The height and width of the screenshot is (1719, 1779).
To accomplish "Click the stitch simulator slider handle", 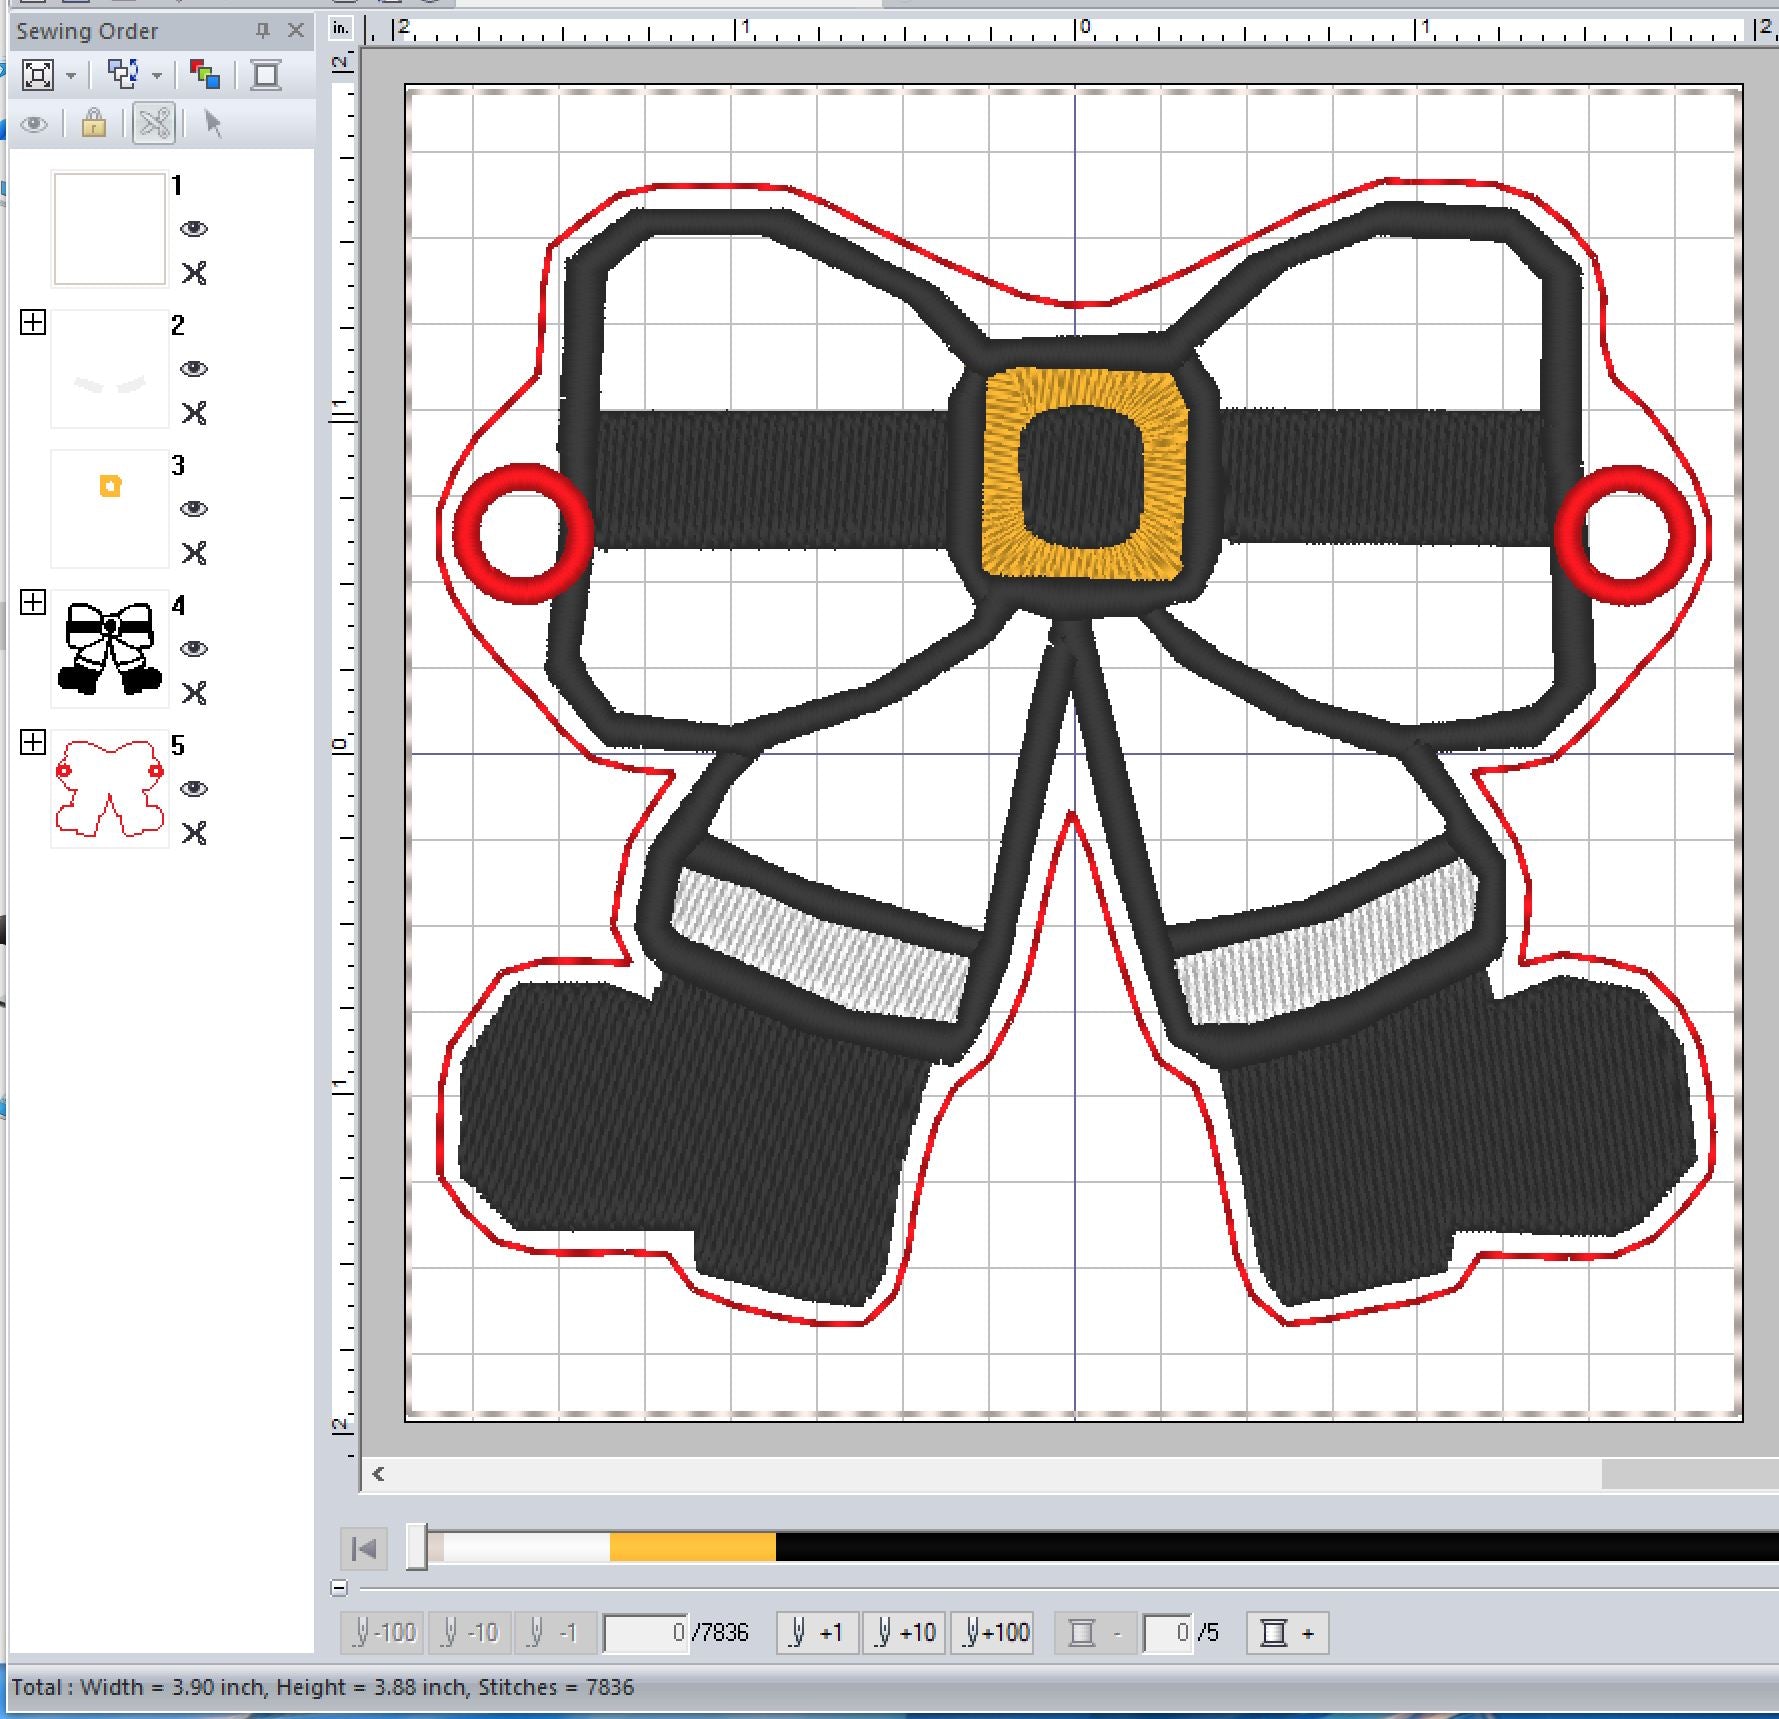I will pyautogui.click(x=417, y=1547).
